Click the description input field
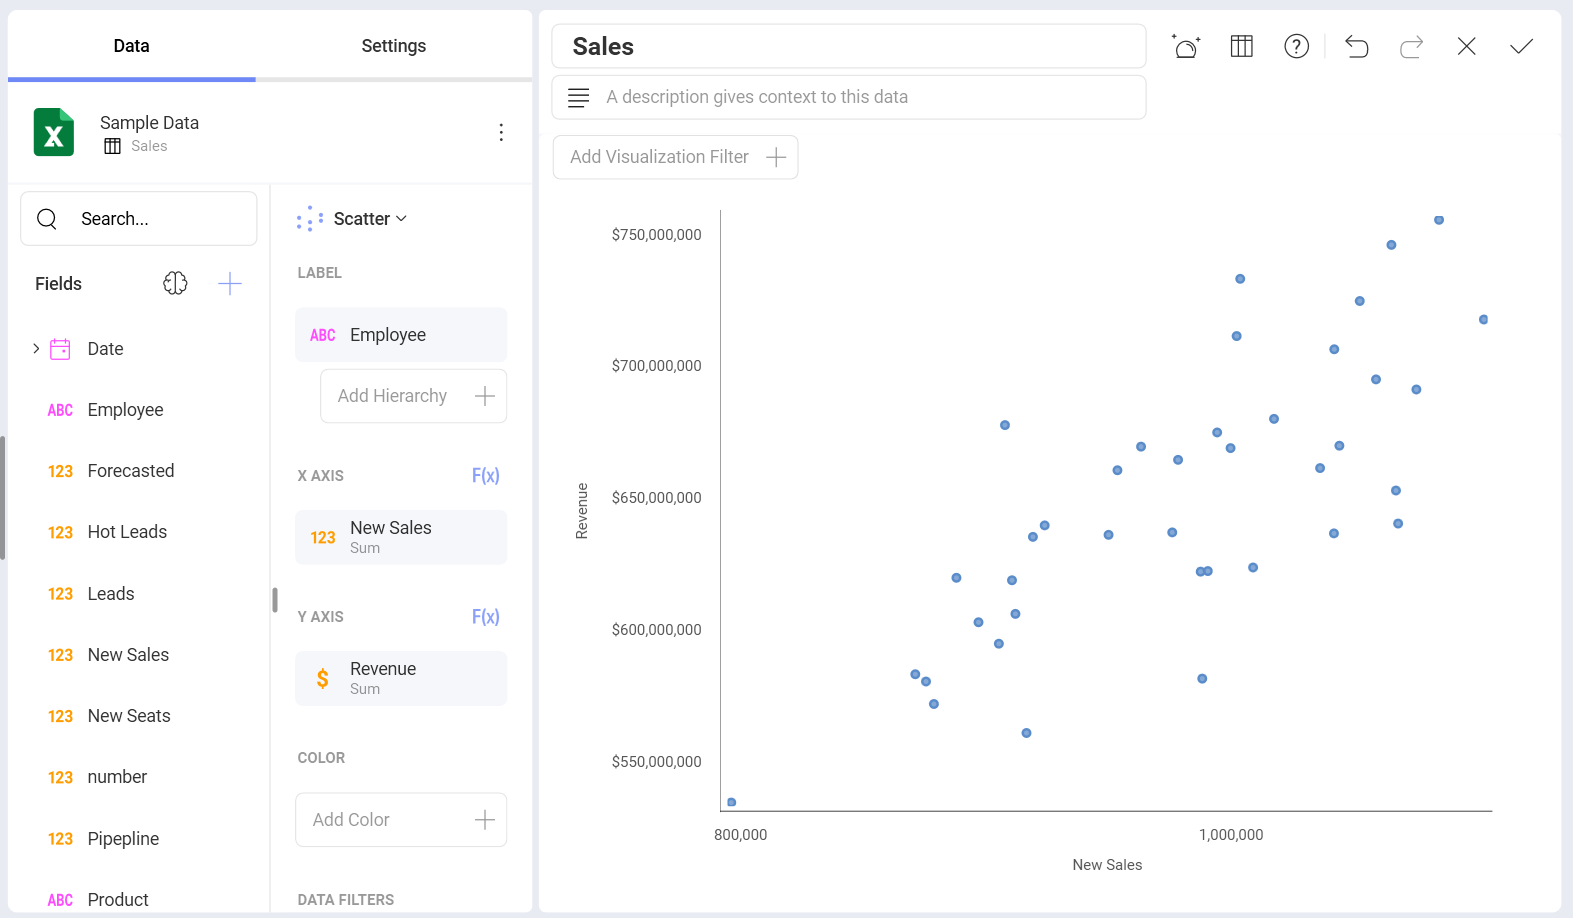The width and height of the screenshot is (1573, 918). click(849, 97)
